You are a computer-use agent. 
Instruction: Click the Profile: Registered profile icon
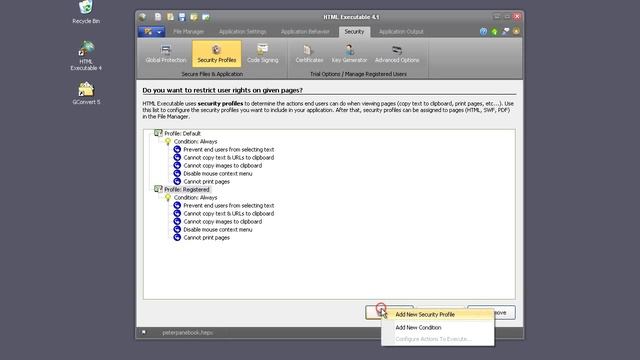click(x=158, y=189)
